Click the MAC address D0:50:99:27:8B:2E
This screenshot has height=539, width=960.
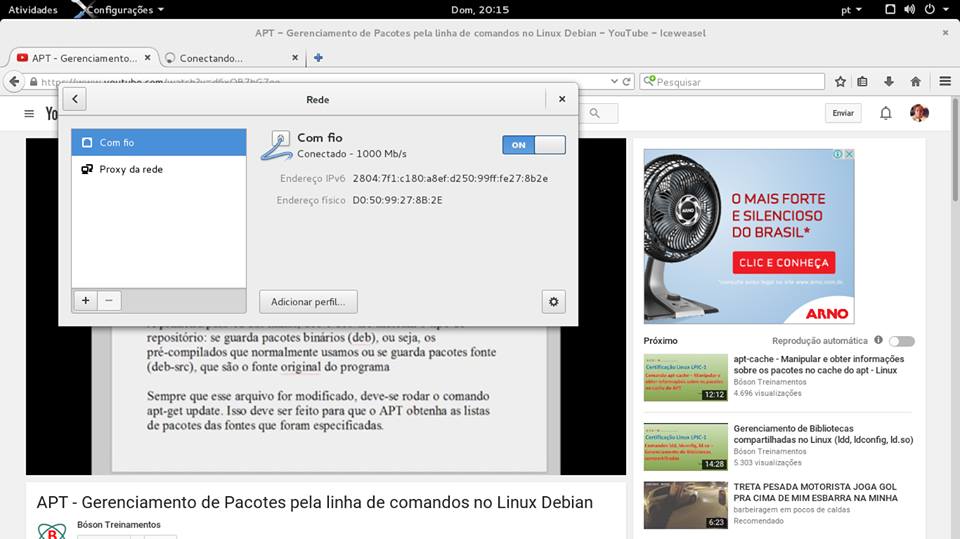pos(397,200)
